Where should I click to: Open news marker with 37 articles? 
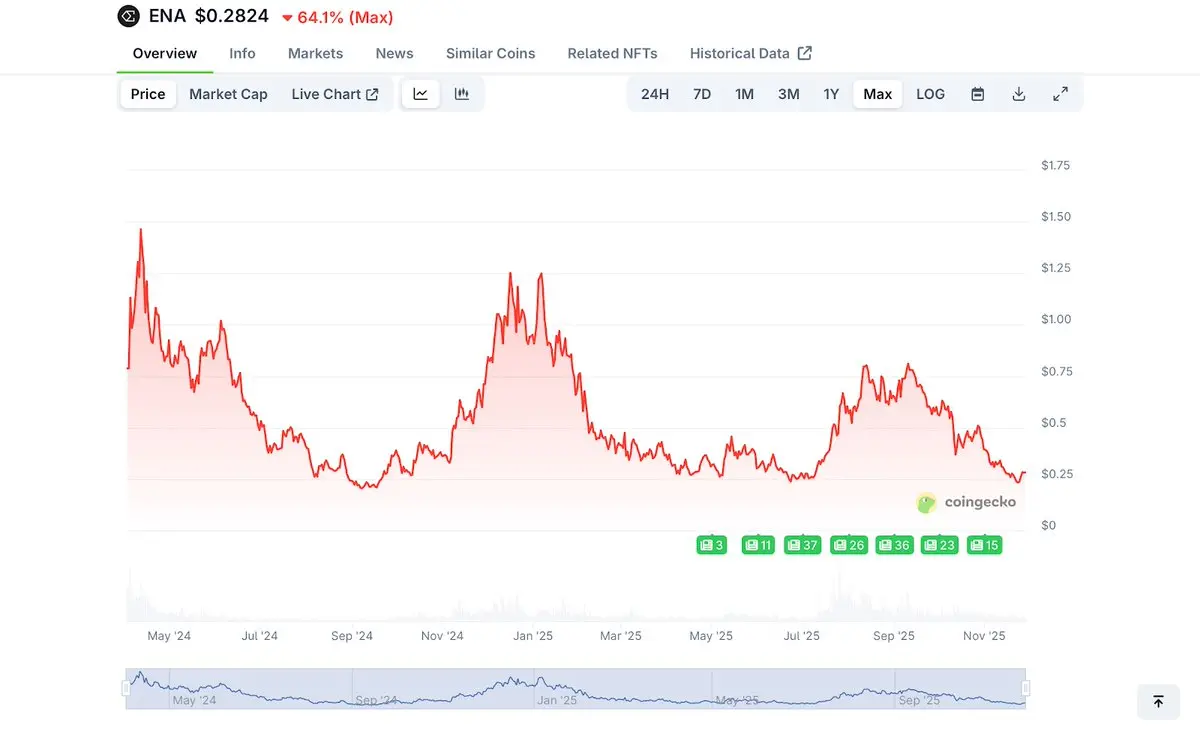pyautogui.click(x=802, y=545)
